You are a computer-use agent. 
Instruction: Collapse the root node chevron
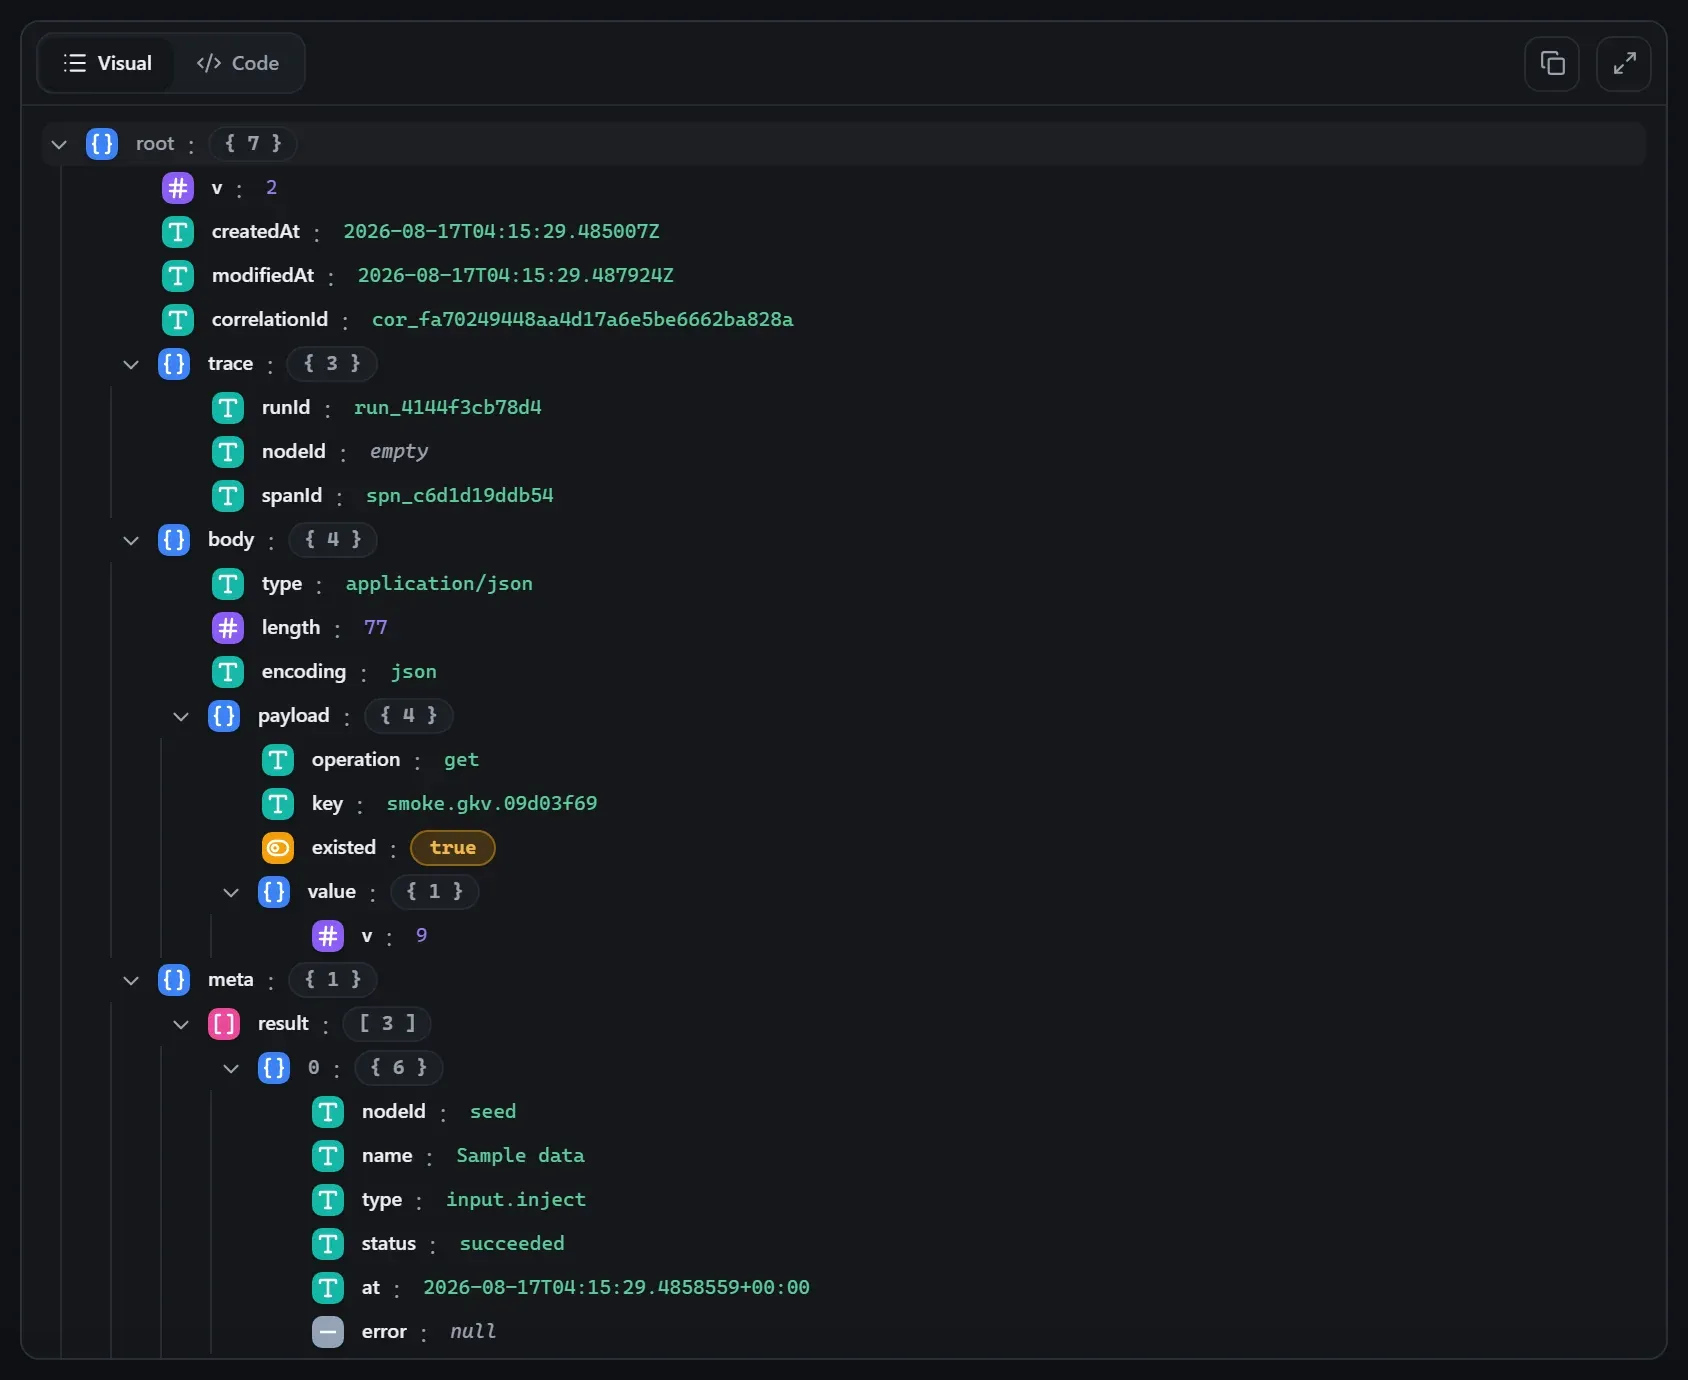[59, 144]
